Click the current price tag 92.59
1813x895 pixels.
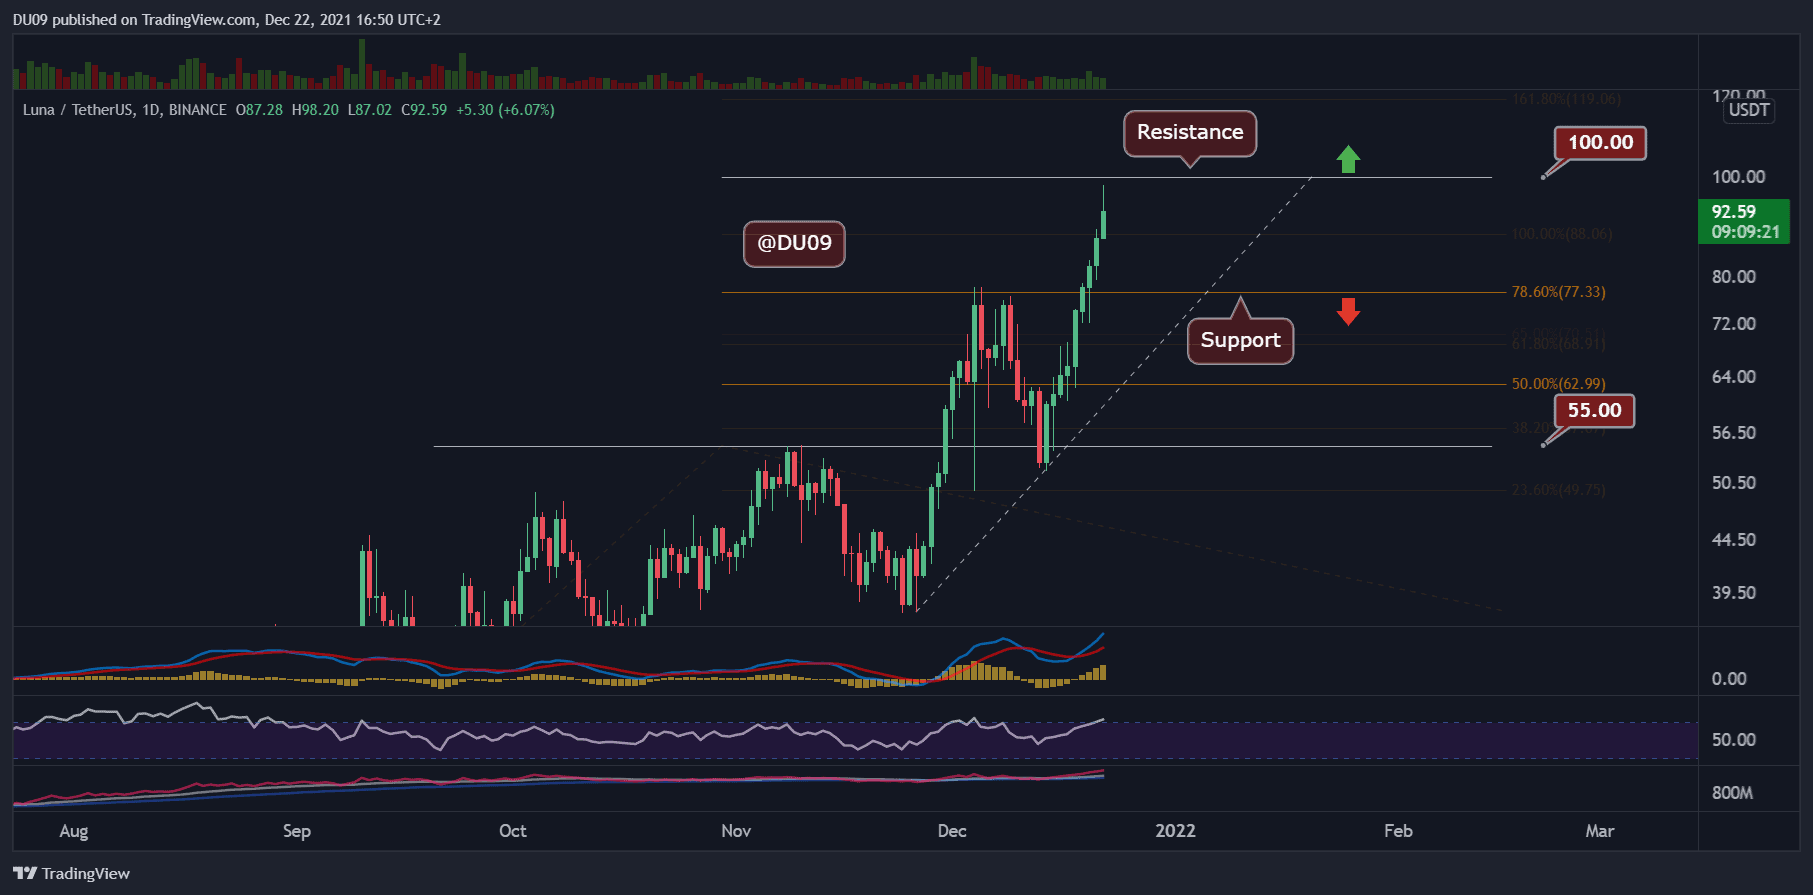pos(1744,222)
